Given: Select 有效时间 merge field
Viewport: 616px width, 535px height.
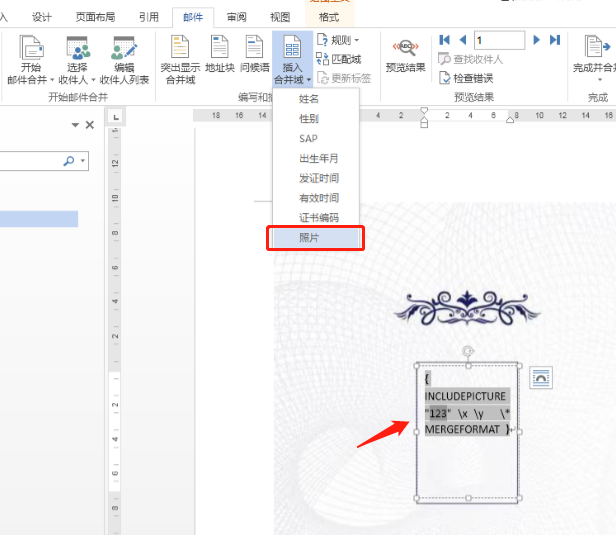Looking at the screenshot, I should click(316, 198).
